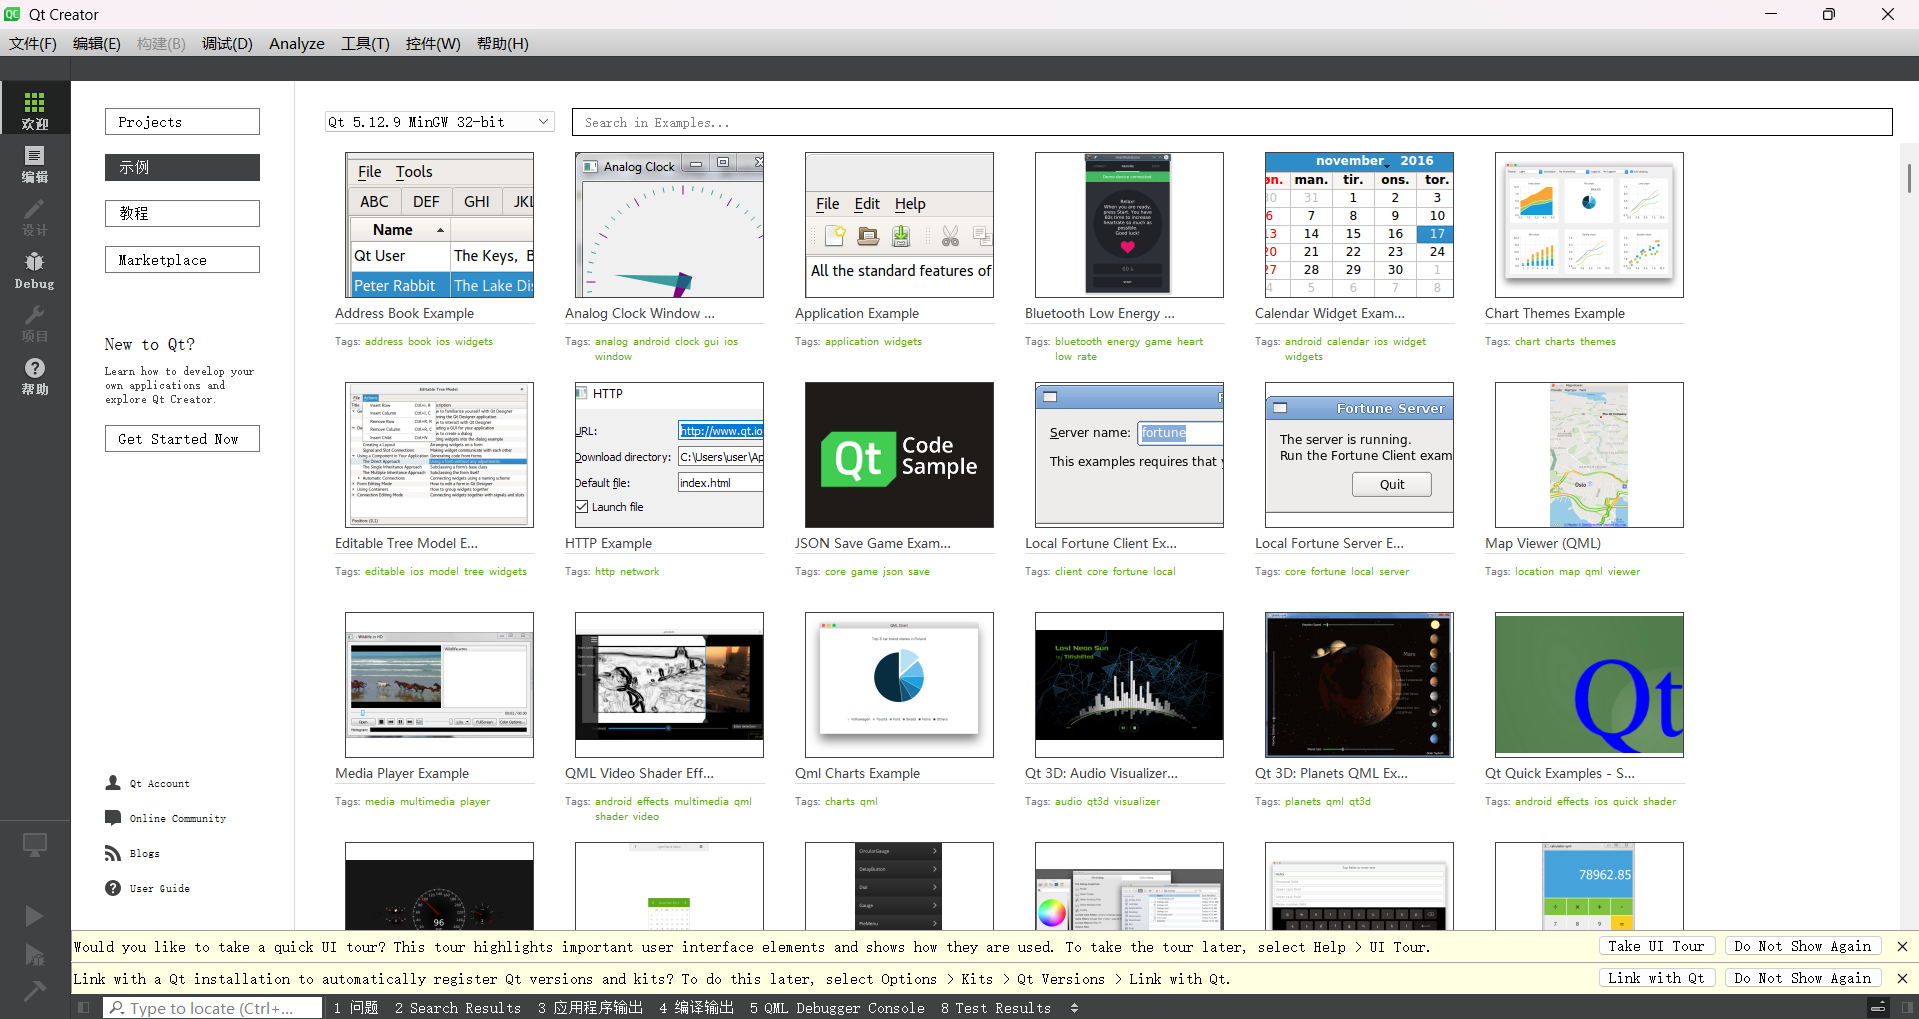
Task: Click Do Not Show Again for Link with Qt
Action: click(x=1803, y=978)
